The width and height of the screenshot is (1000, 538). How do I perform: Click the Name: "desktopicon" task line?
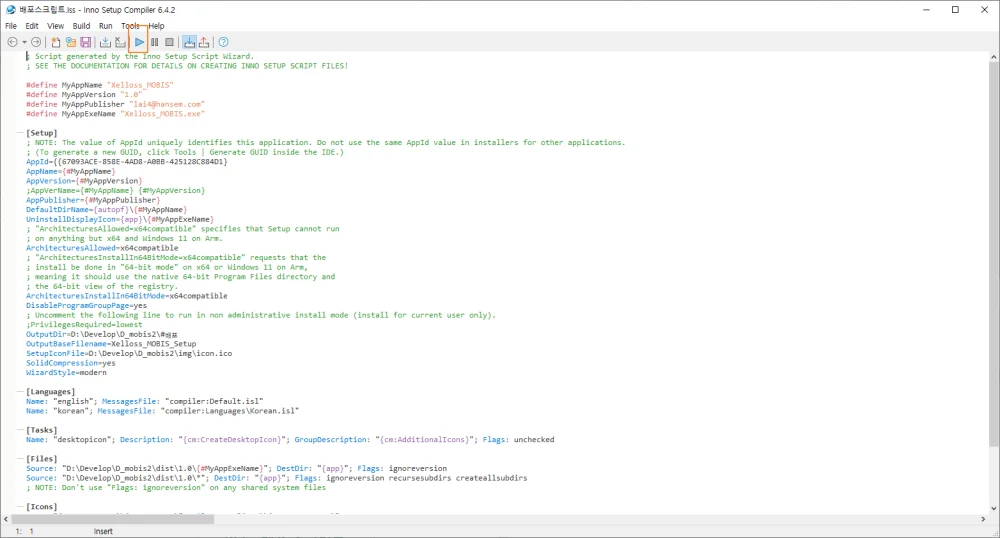coord(290,439)
